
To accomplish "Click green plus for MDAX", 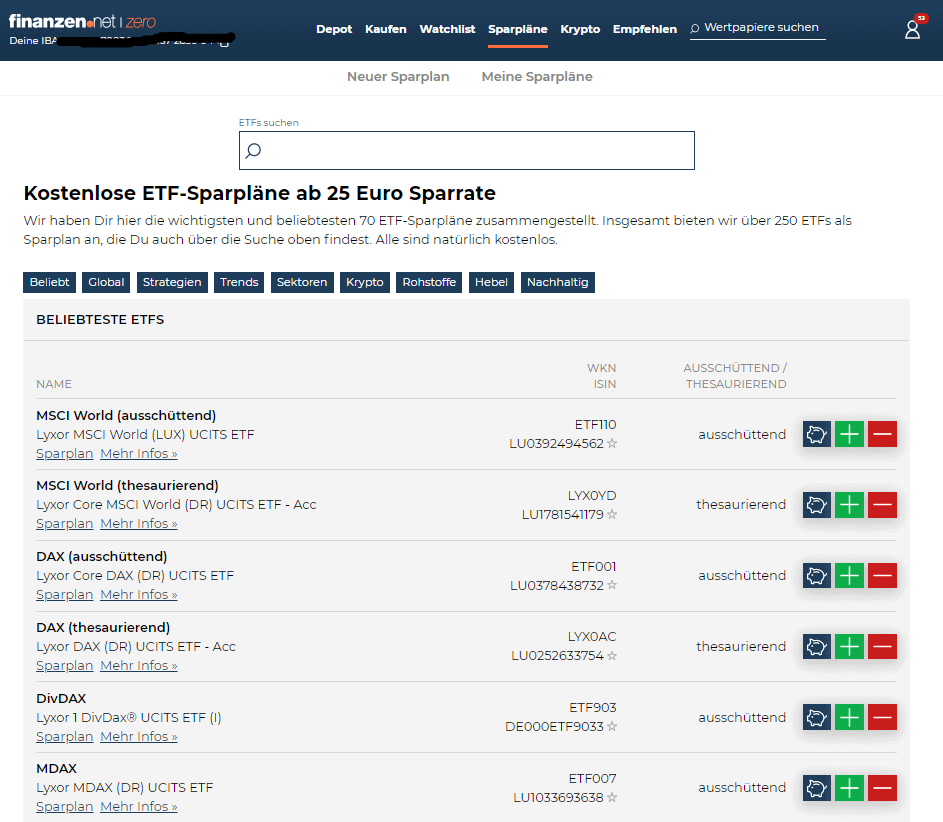I will click(x=849, y=788).
